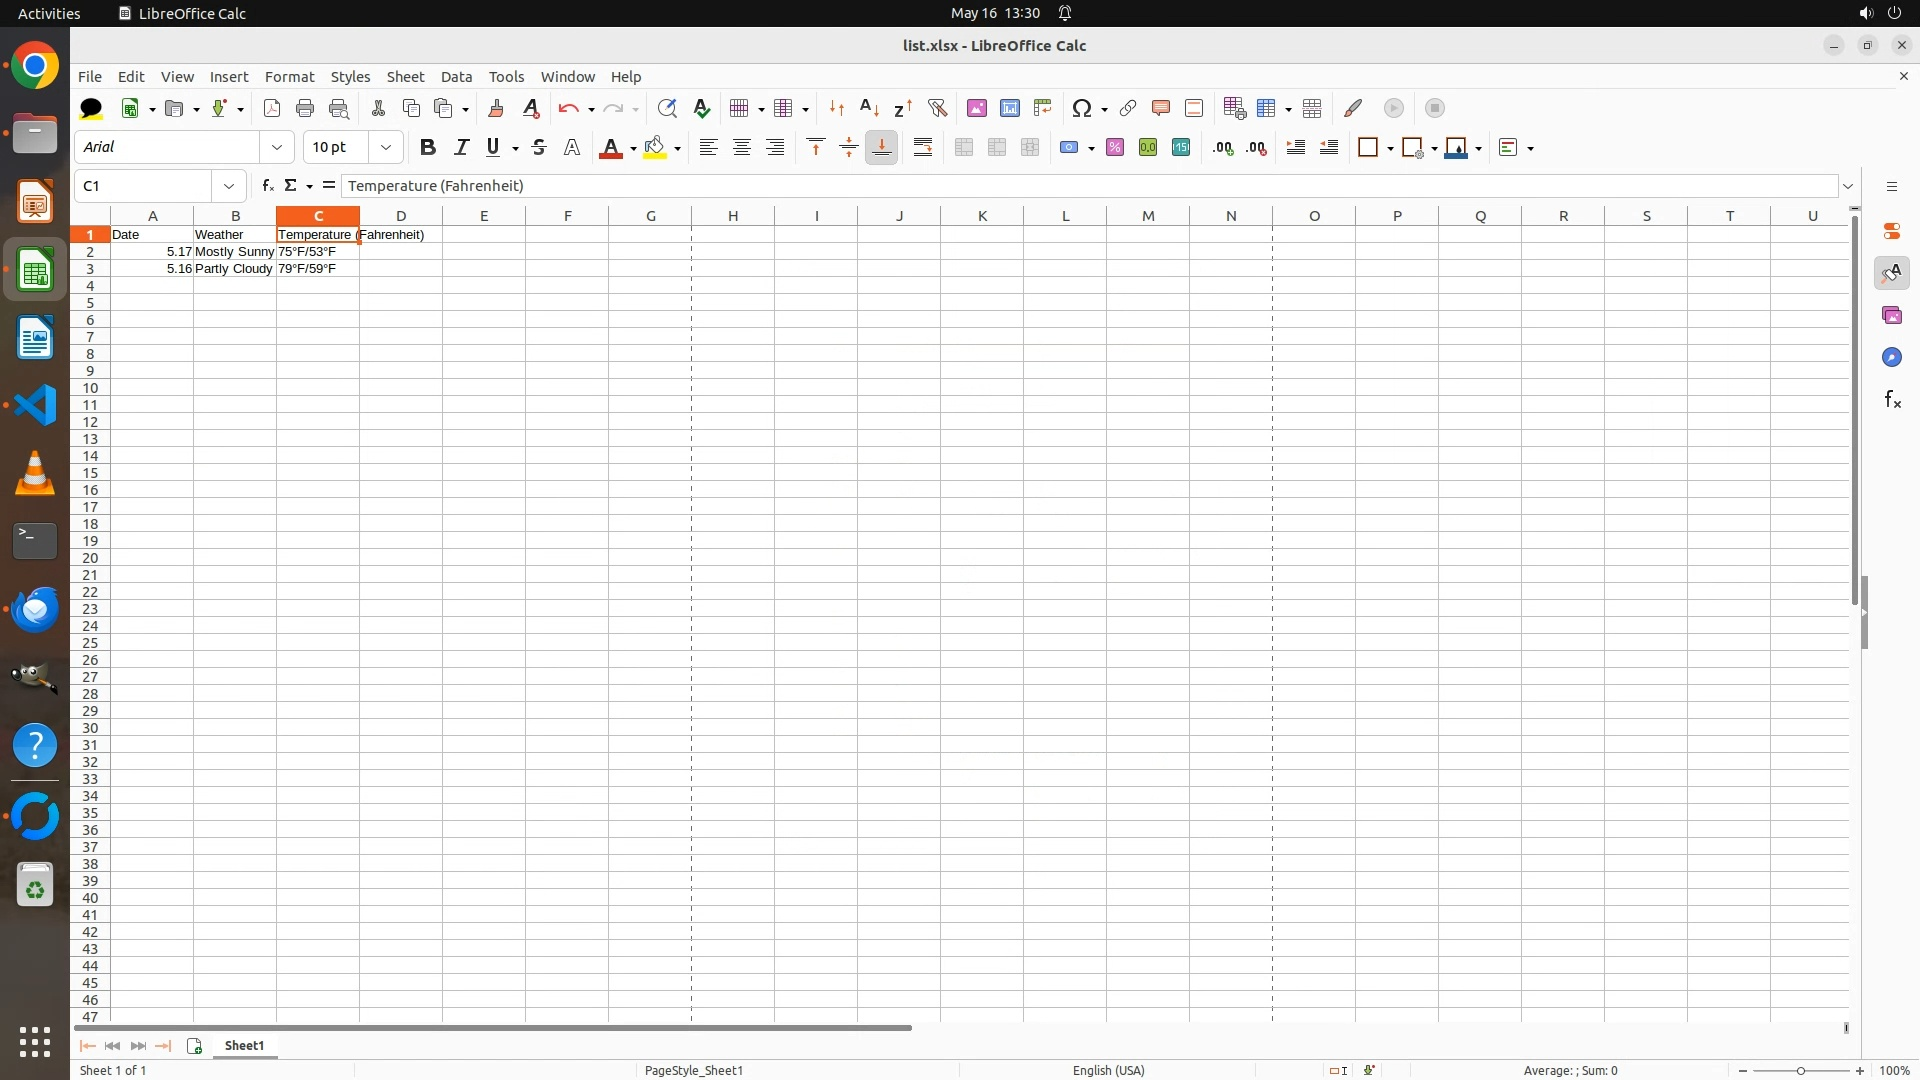Screen dimensions: 1920x1080
Task: Click the Sort Ascending icon
Action: (869, 108)
